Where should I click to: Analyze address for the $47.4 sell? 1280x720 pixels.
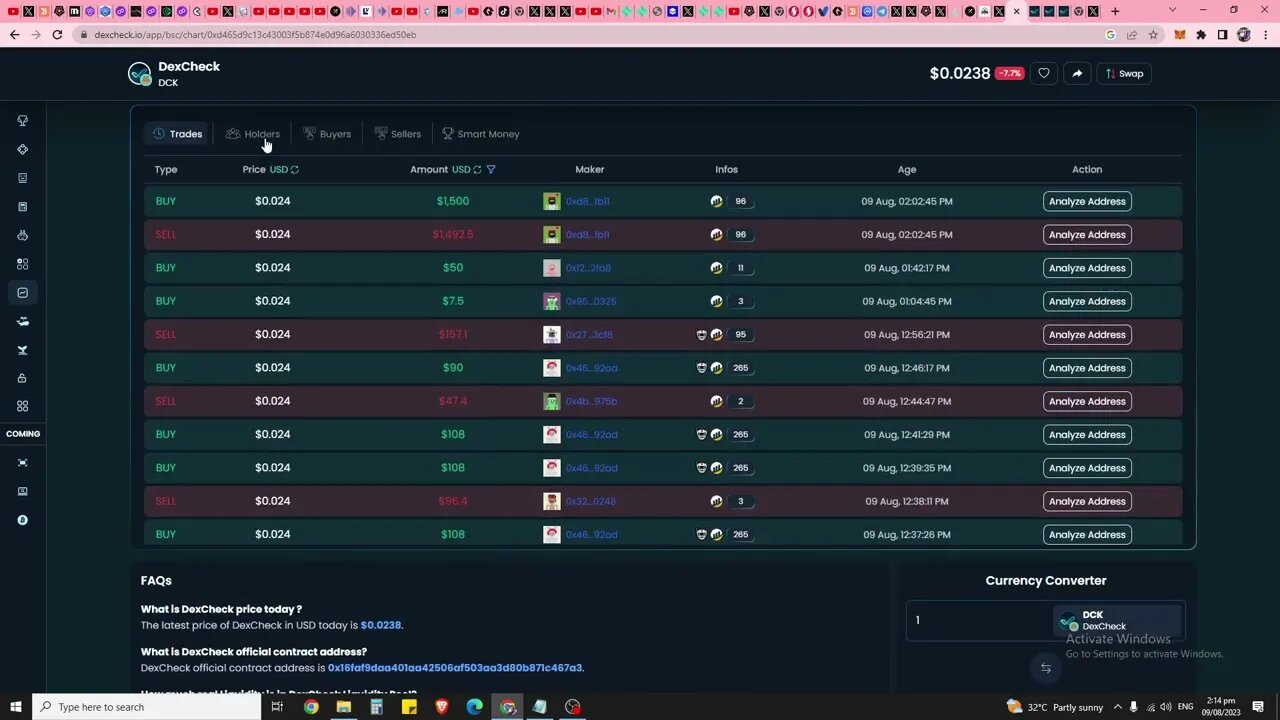(1087, 401)
